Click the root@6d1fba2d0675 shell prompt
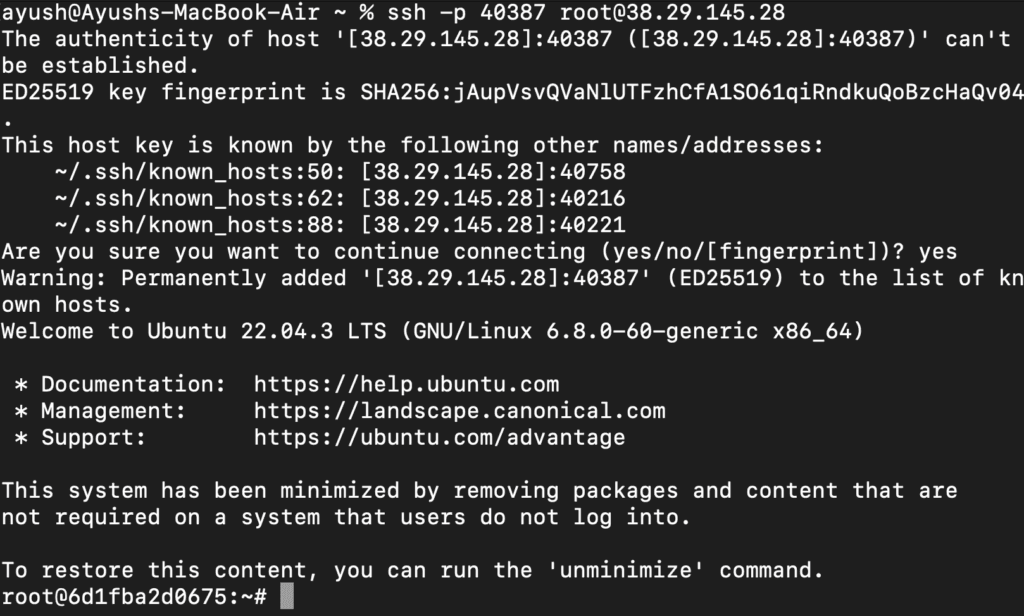 [134, 597]
